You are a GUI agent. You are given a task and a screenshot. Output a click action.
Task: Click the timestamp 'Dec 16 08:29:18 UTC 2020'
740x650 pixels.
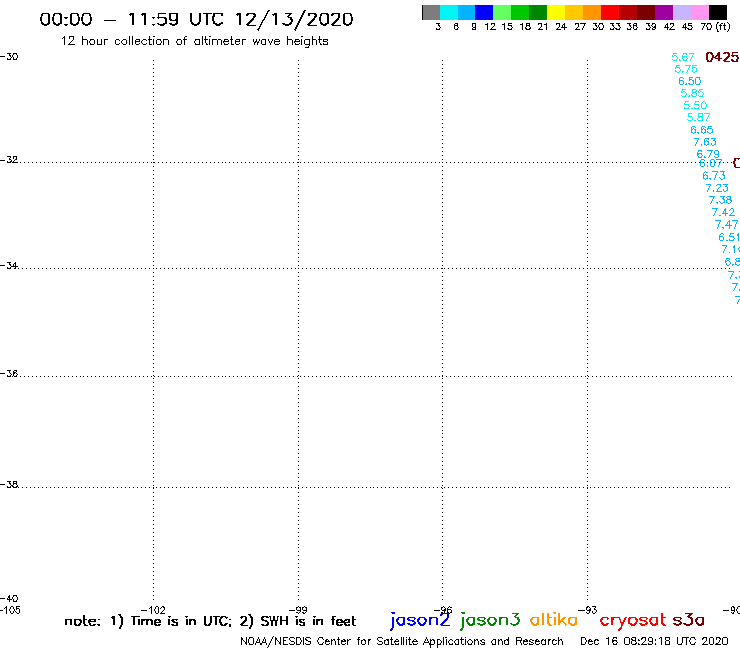[x=654, y=641]
